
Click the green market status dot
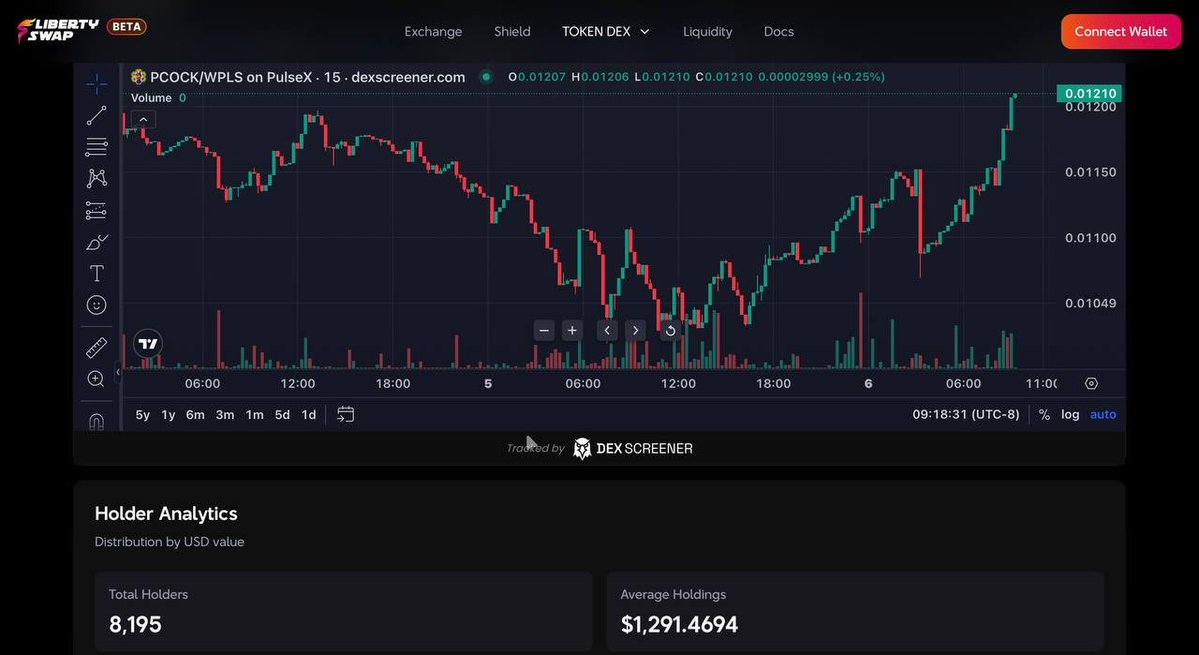point(486,76)
